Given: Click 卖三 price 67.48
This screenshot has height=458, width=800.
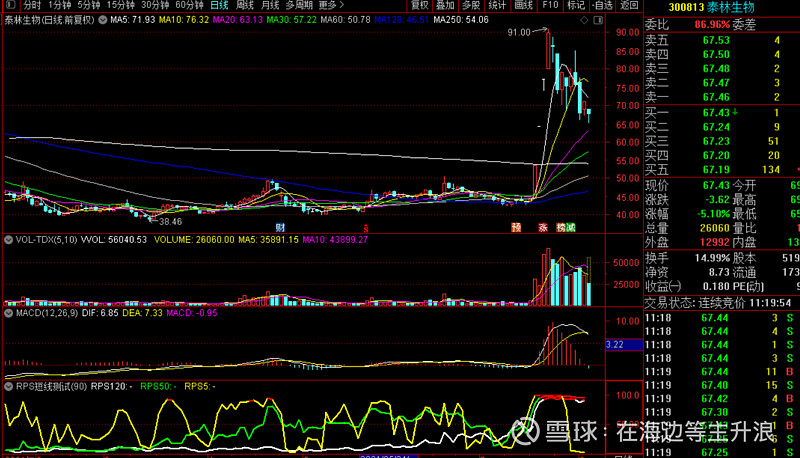Looking at the screenshot, I should (716, 69).
